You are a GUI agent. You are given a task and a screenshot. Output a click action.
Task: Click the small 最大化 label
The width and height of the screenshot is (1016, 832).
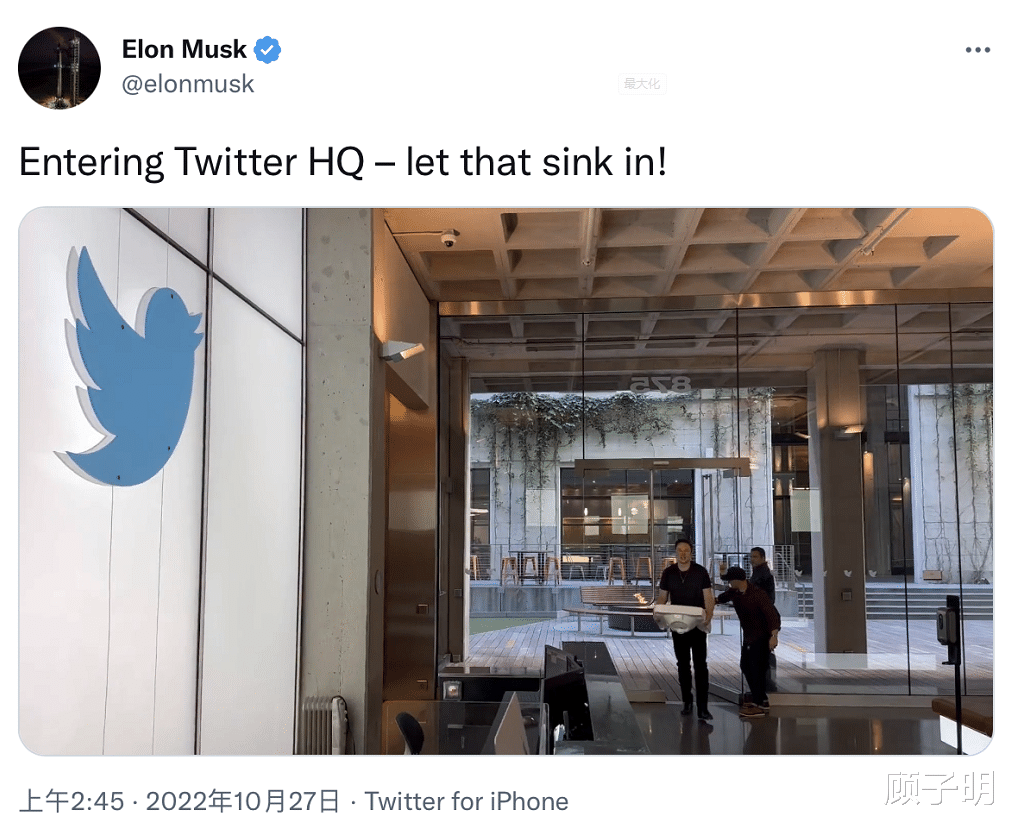click(642, 84)
